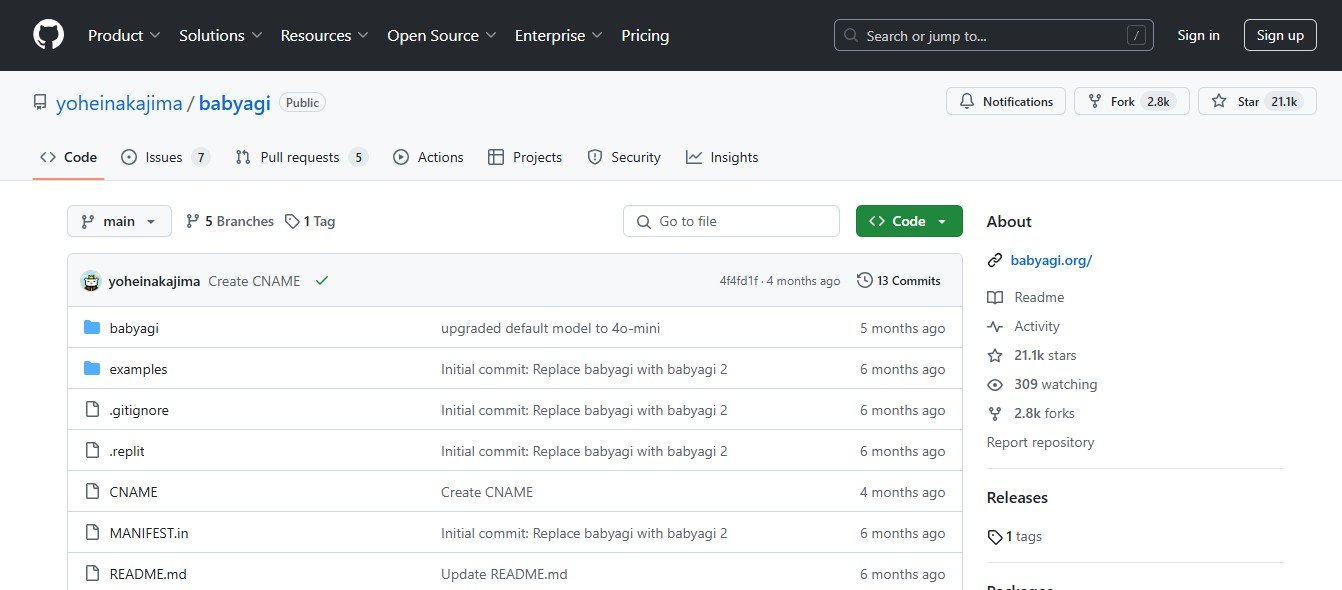Open the Notifications bell button
Screen dimensions: 1342x590
pos(1006,102)
